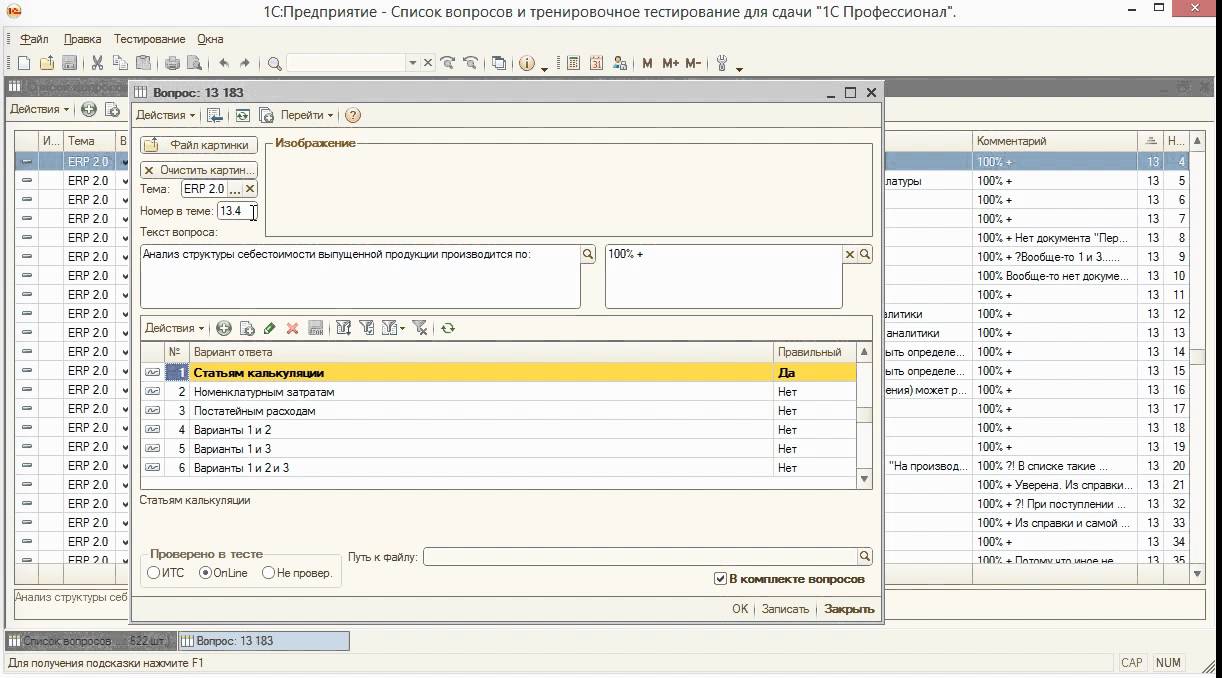Viewport: 1222px width, 678px height.
Task: Click the reread refresh icon in Вопрос toolbar
Action: pyautogui.click(x=242, y=115)
